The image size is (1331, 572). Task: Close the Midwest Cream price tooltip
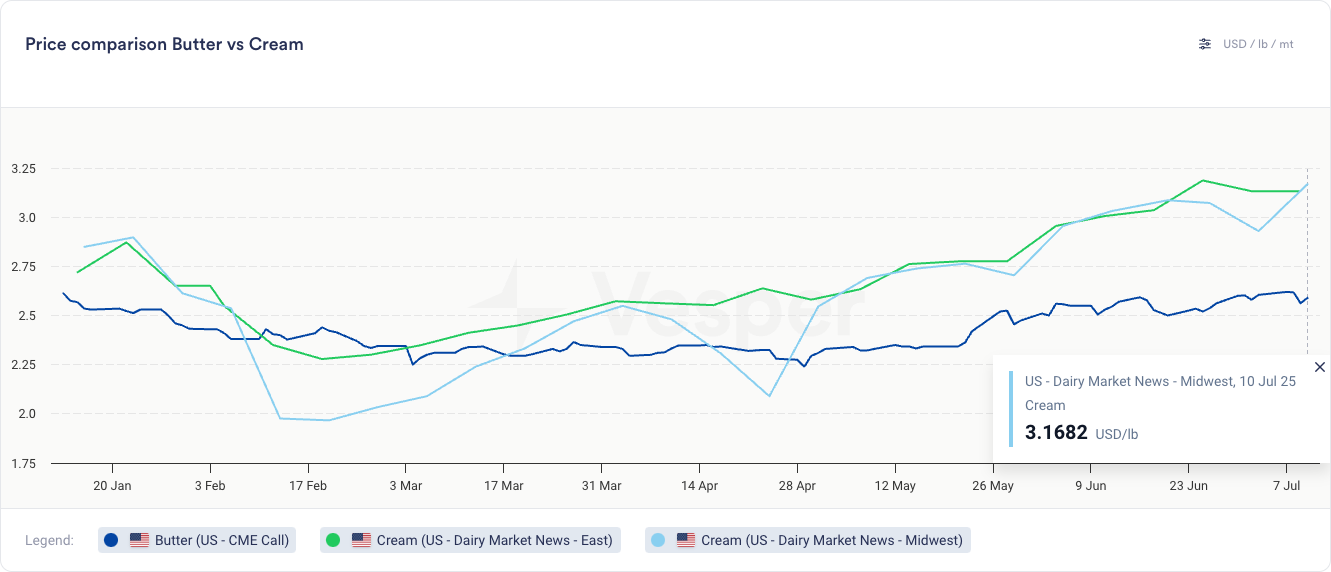[1319, 367]
